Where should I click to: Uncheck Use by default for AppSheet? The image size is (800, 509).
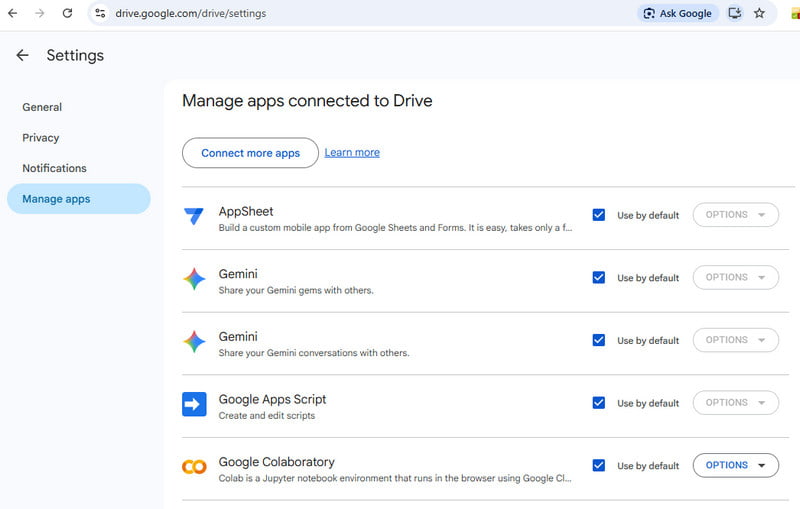599,215
